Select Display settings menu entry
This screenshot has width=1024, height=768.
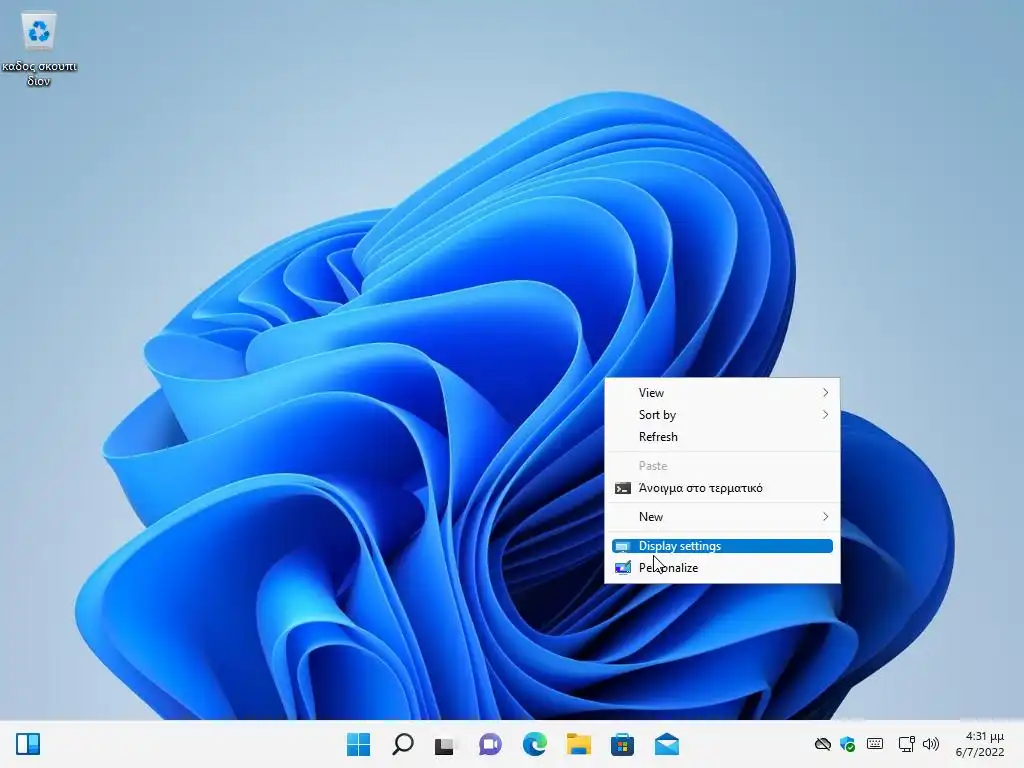point(722,546)
